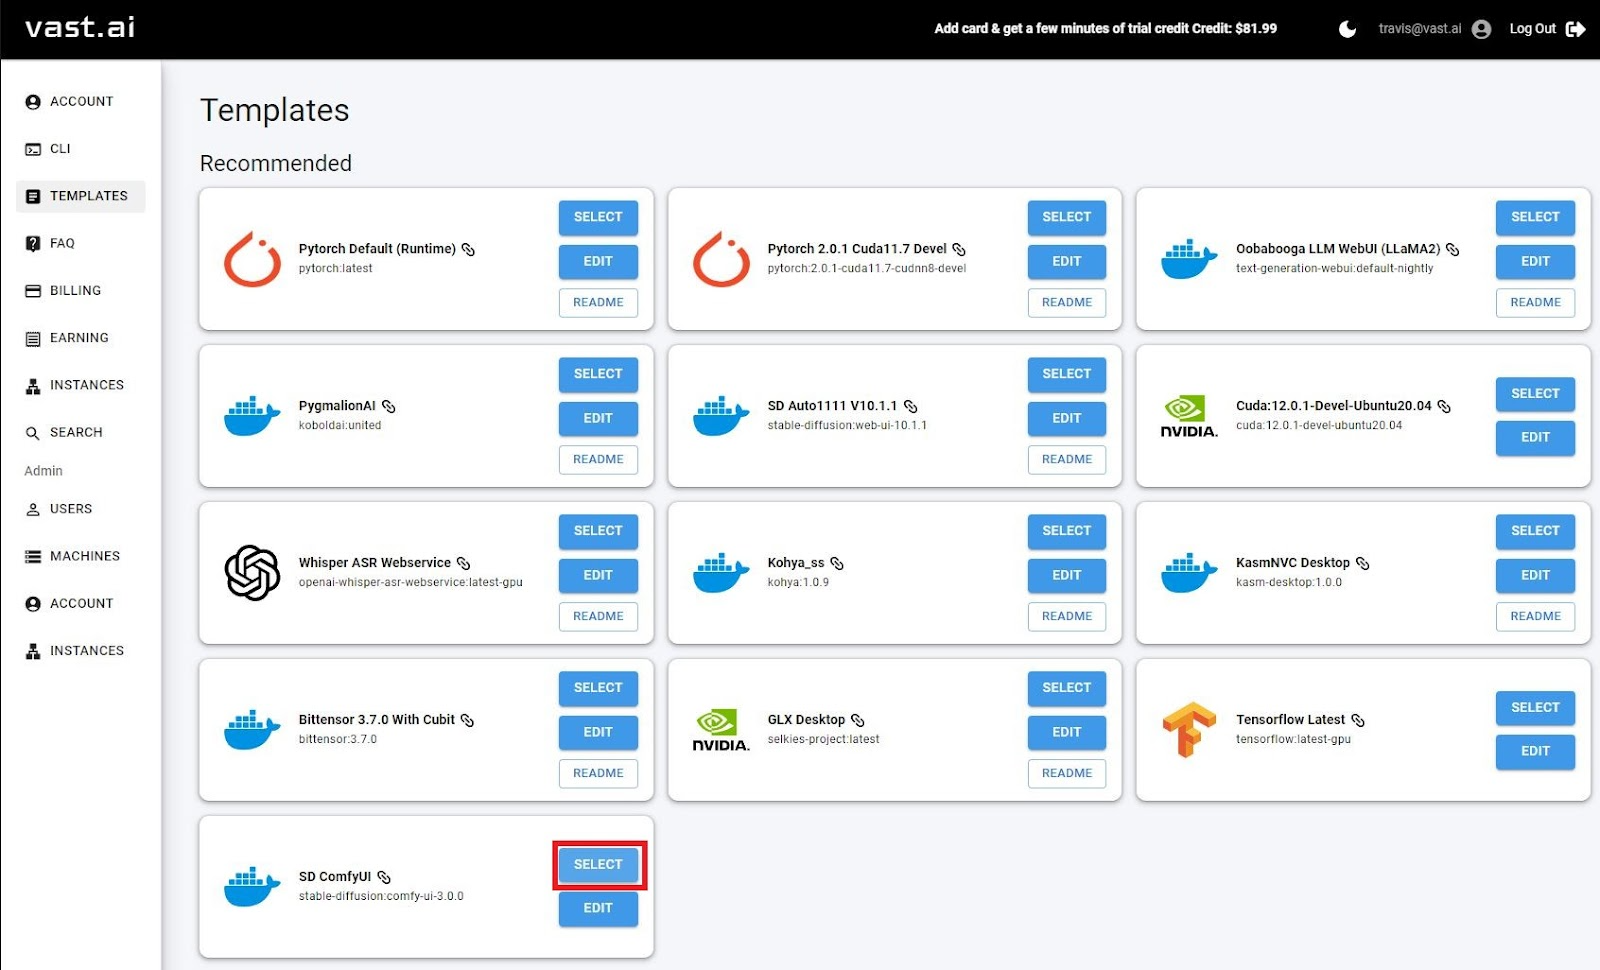Click the Docker whale logo on SD ComfyUI card
This screenshot has width=1600, height=970.
click(252, 886)
